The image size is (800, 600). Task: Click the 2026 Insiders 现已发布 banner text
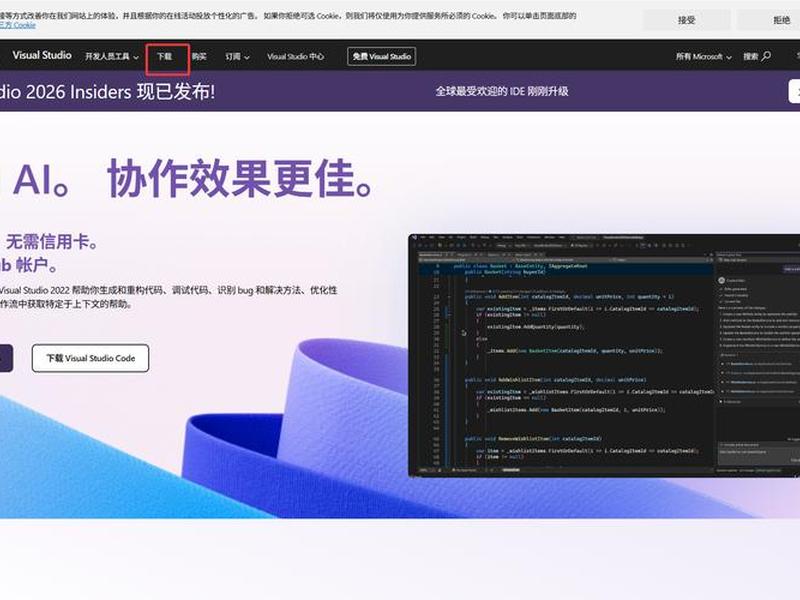(108, 92)
